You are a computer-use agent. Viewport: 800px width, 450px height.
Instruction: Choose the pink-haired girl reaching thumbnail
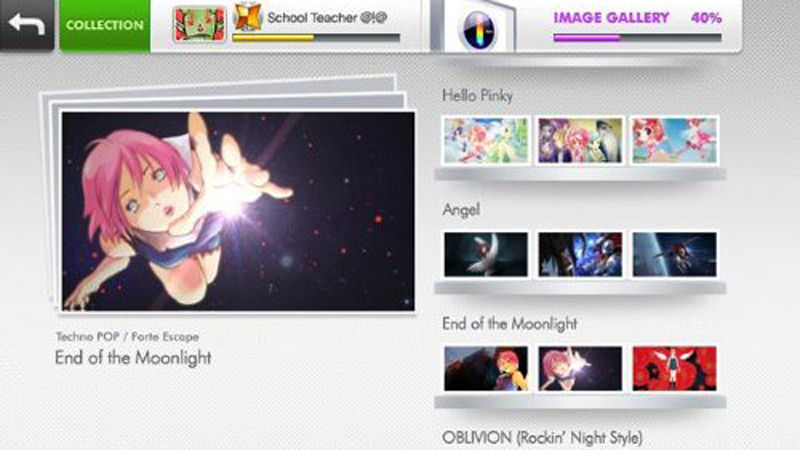[580, 368]
